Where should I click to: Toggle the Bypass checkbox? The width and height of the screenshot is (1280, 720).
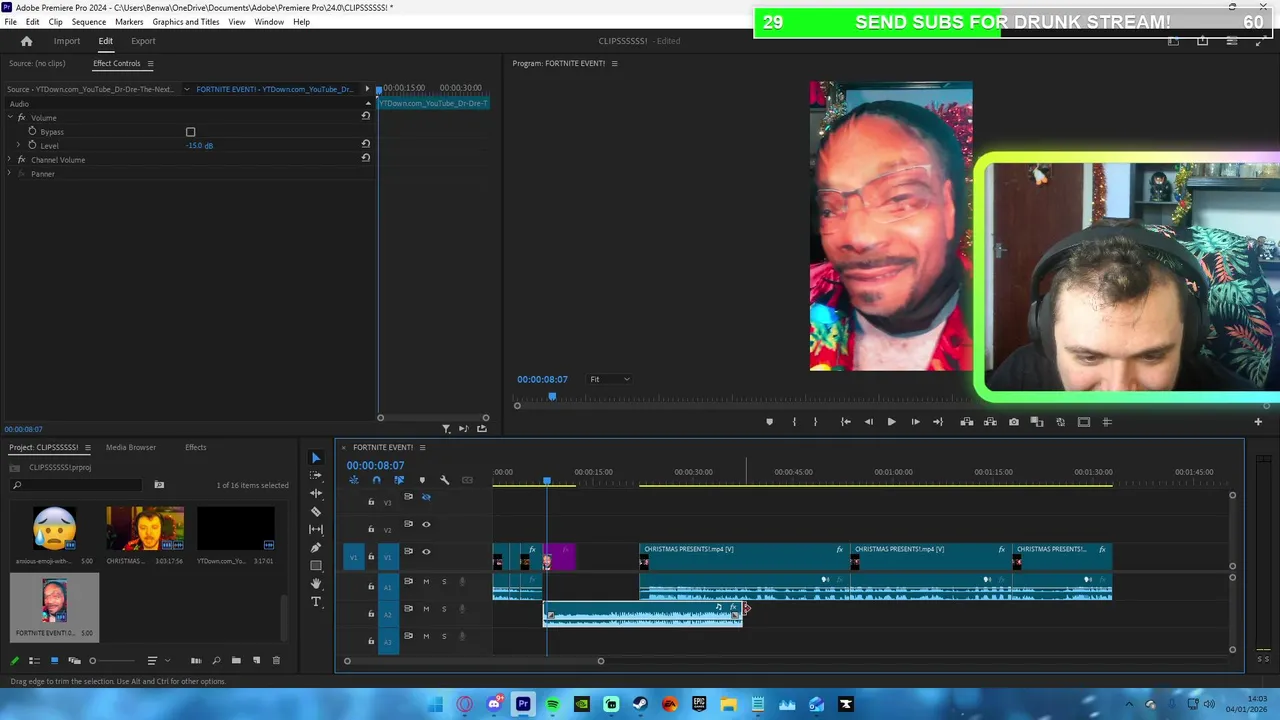[190, 132]
